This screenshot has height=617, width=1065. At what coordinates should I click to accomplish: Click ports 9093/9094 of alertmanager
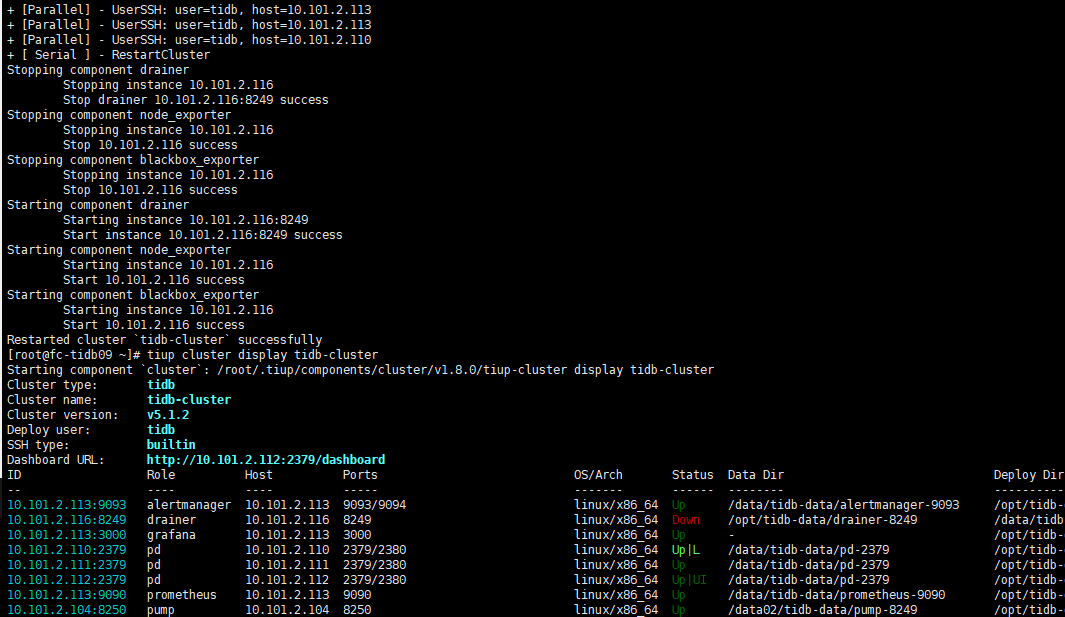point(374,505)
